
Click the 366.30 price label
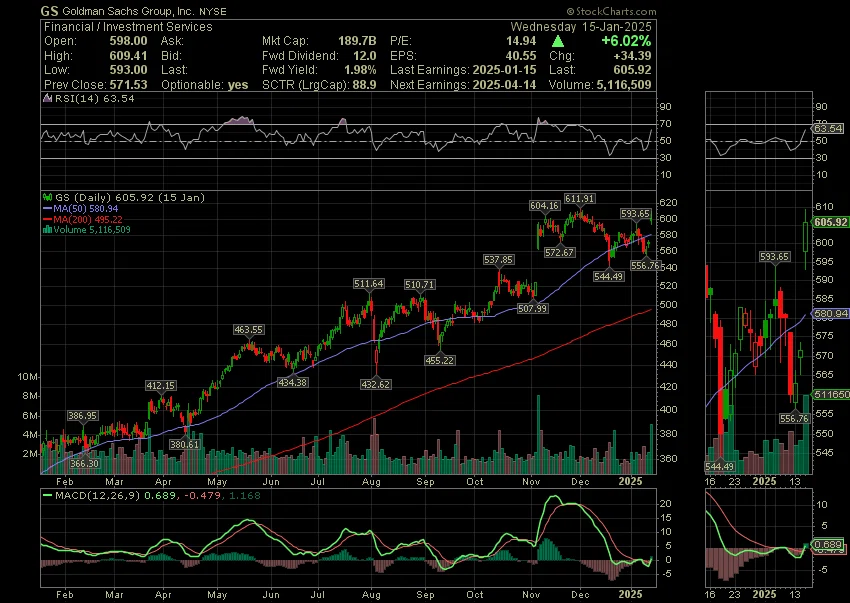pos(85,464)
